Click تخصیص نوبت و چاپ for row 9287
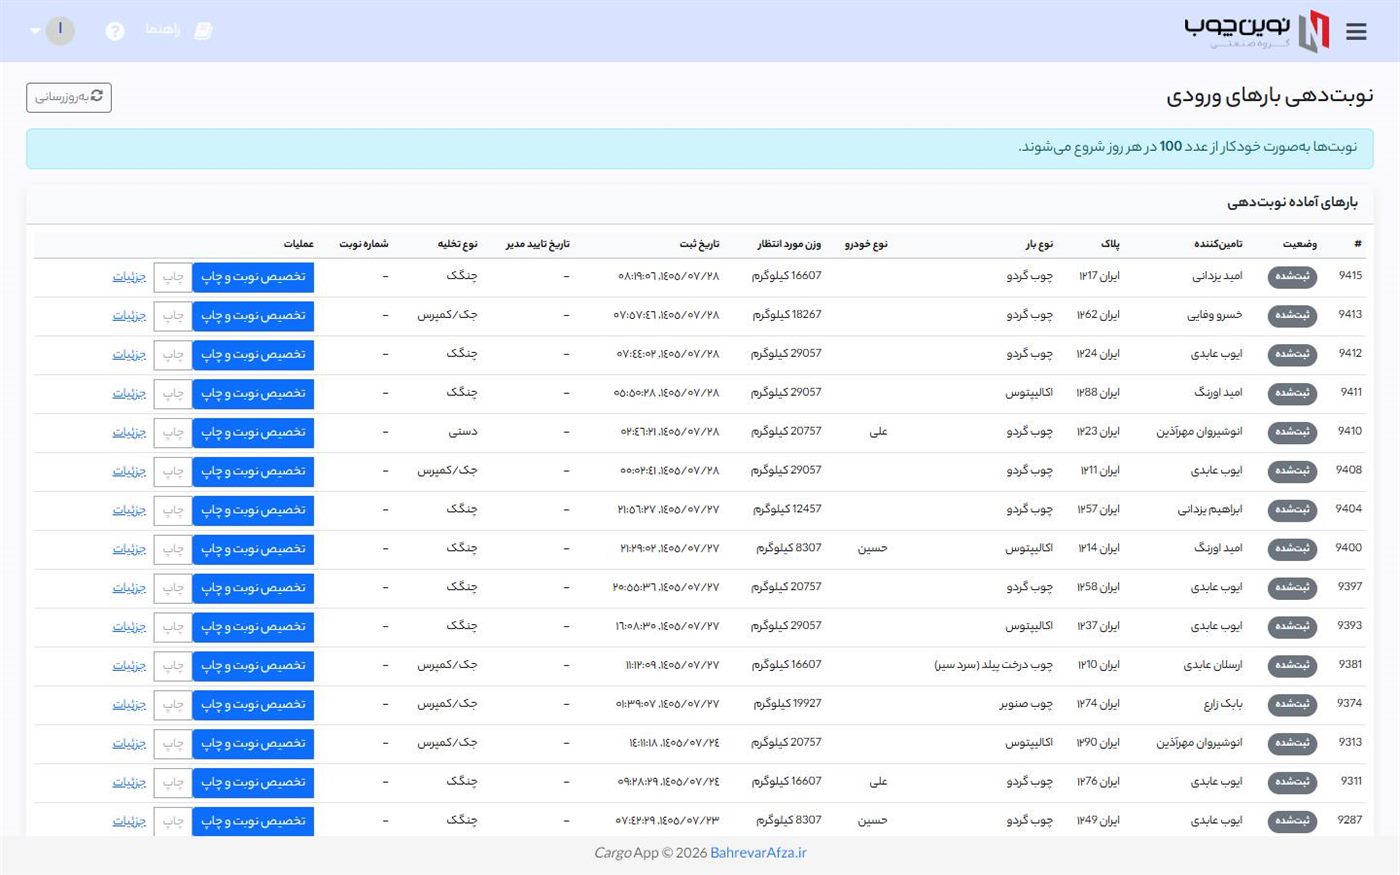Image resolution: width=1400 pixels, height=875 pixels. pyautogui.click(x=253, y=821)
